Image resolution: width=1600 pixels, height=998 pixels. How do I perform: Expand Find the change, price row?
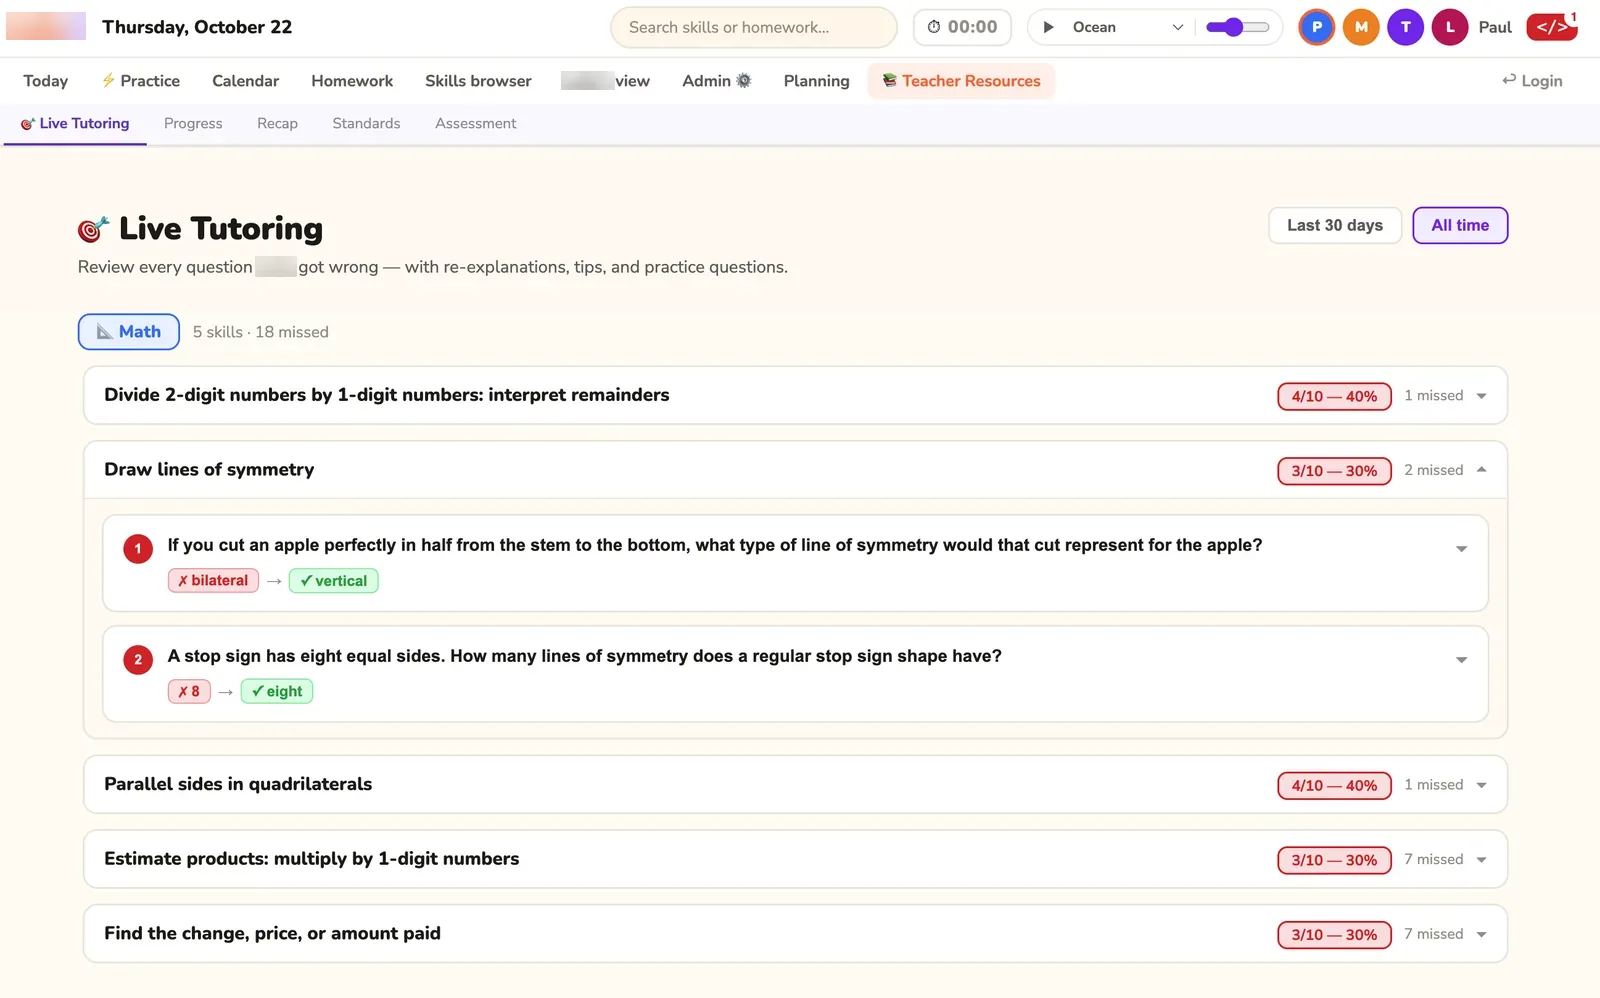pyautogui.click(x=795, y=934)
